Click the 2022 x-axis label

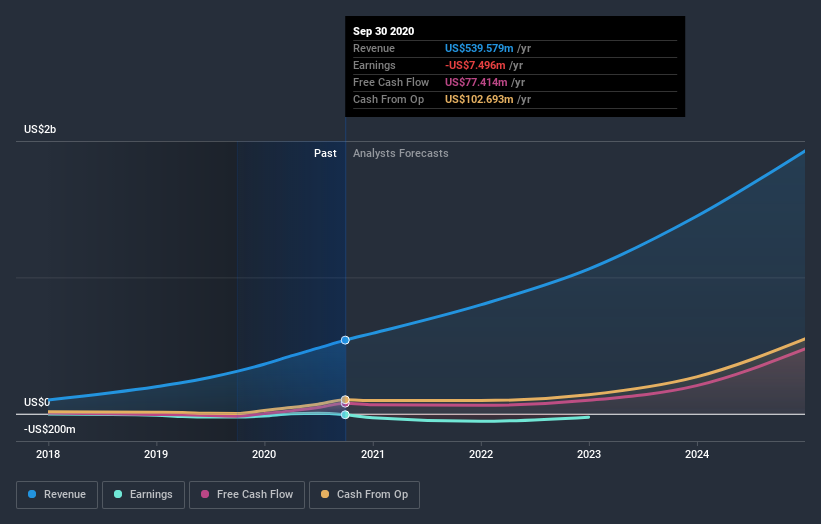[x=481, y=454]
